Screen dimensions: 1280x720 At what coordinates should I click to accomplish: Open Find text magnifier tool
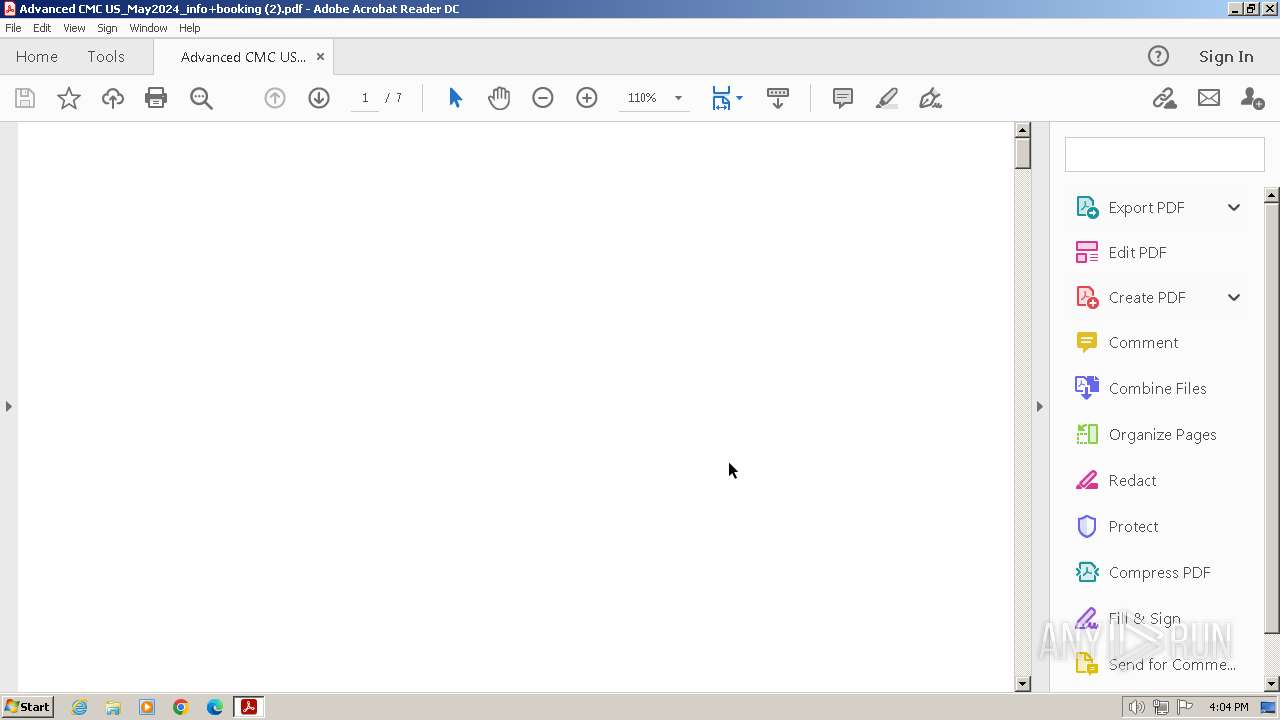point(201,98)
